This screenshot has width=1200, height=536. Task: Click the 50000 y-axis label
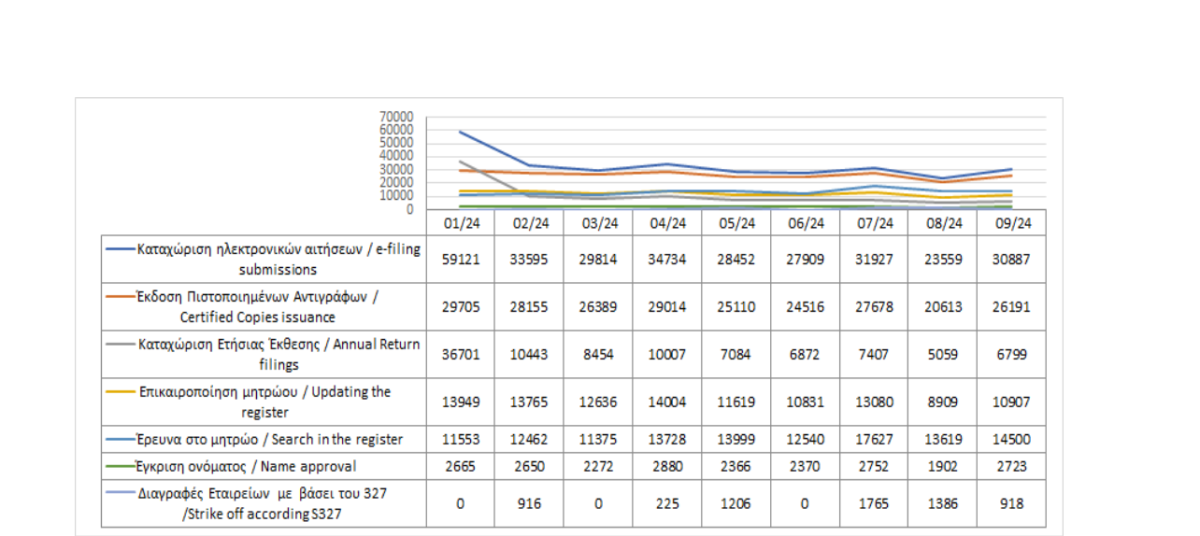coord(398,143)
